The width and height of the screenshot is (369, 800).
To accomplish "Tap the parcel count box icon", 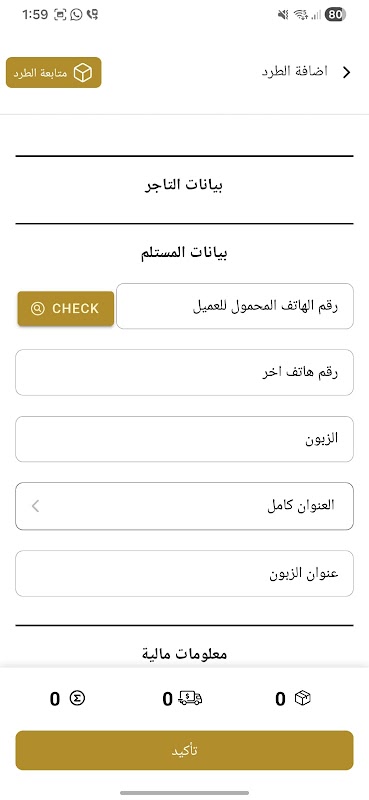I will coord(303,698).
